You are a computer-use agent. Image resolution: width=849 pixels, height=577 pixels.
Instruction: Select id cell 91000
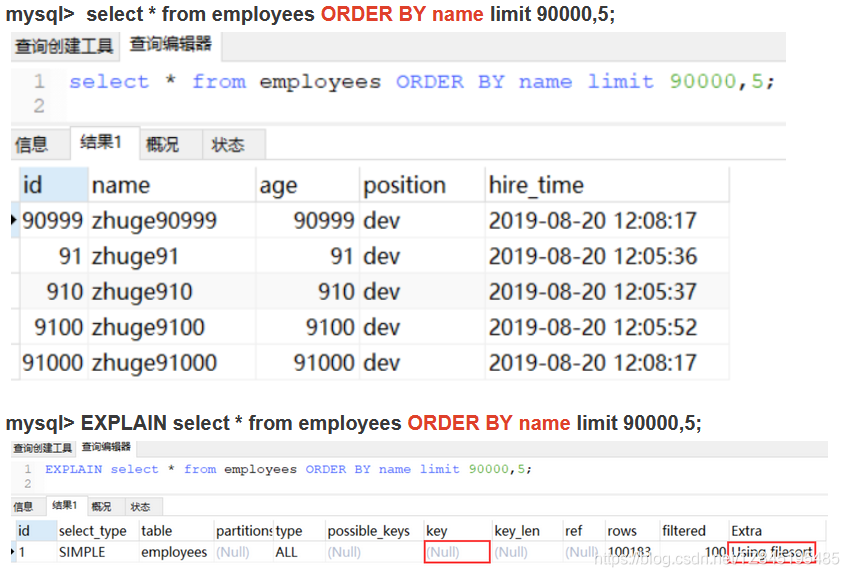click(54, 363)
